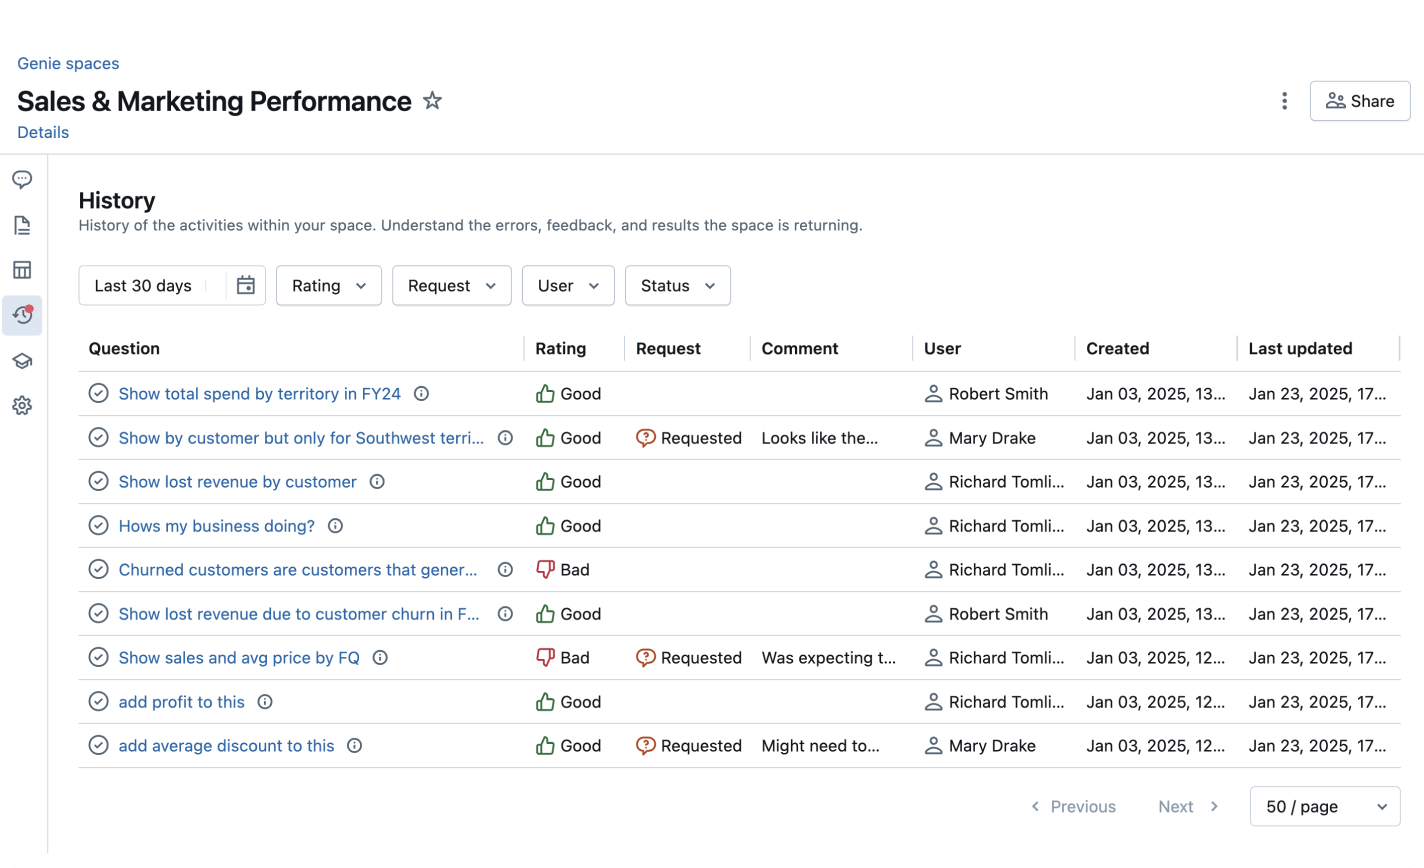
Task: Change the 50 / page size selector
Action: (1325, 807)
